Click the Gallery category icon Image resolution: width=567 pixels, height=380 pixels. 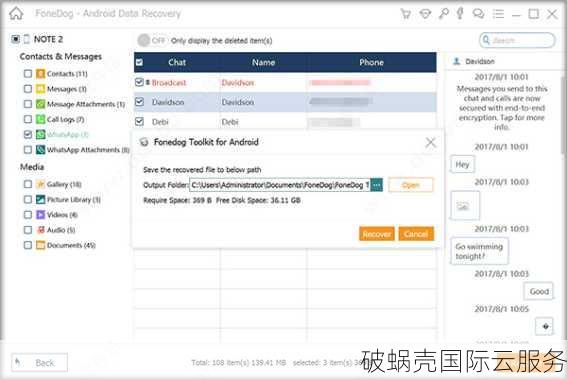pyautogui.click(x=40, y=184)
